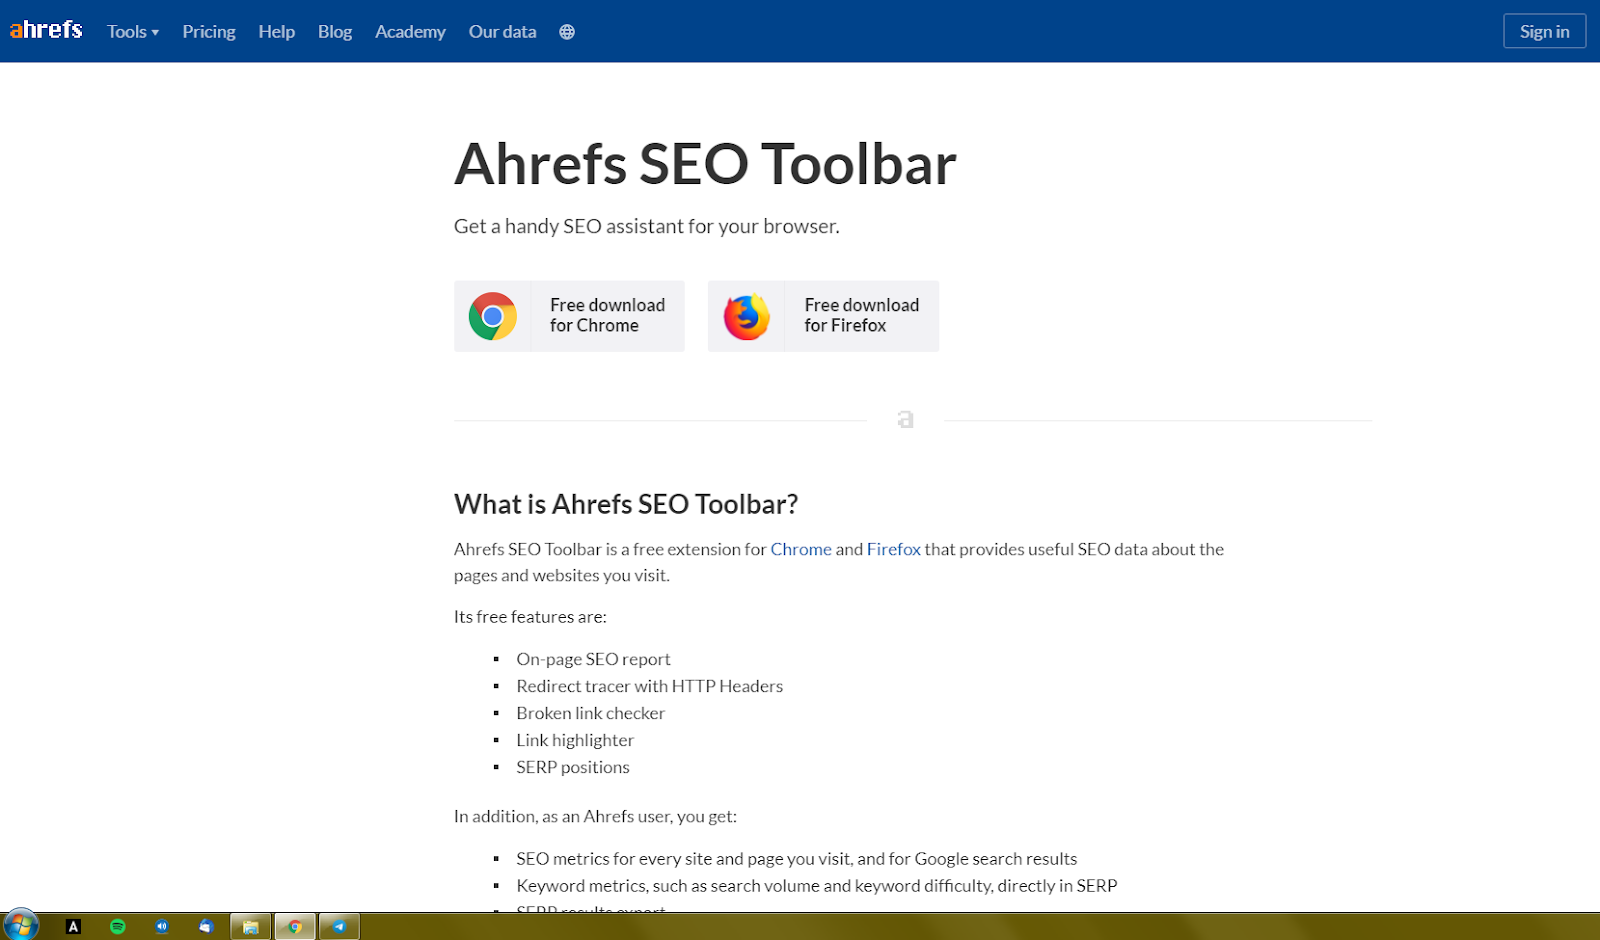Click Redirect tracer with HTTP Headers item
Viewport: 1600px width, 940px height.
pos(649,686)
